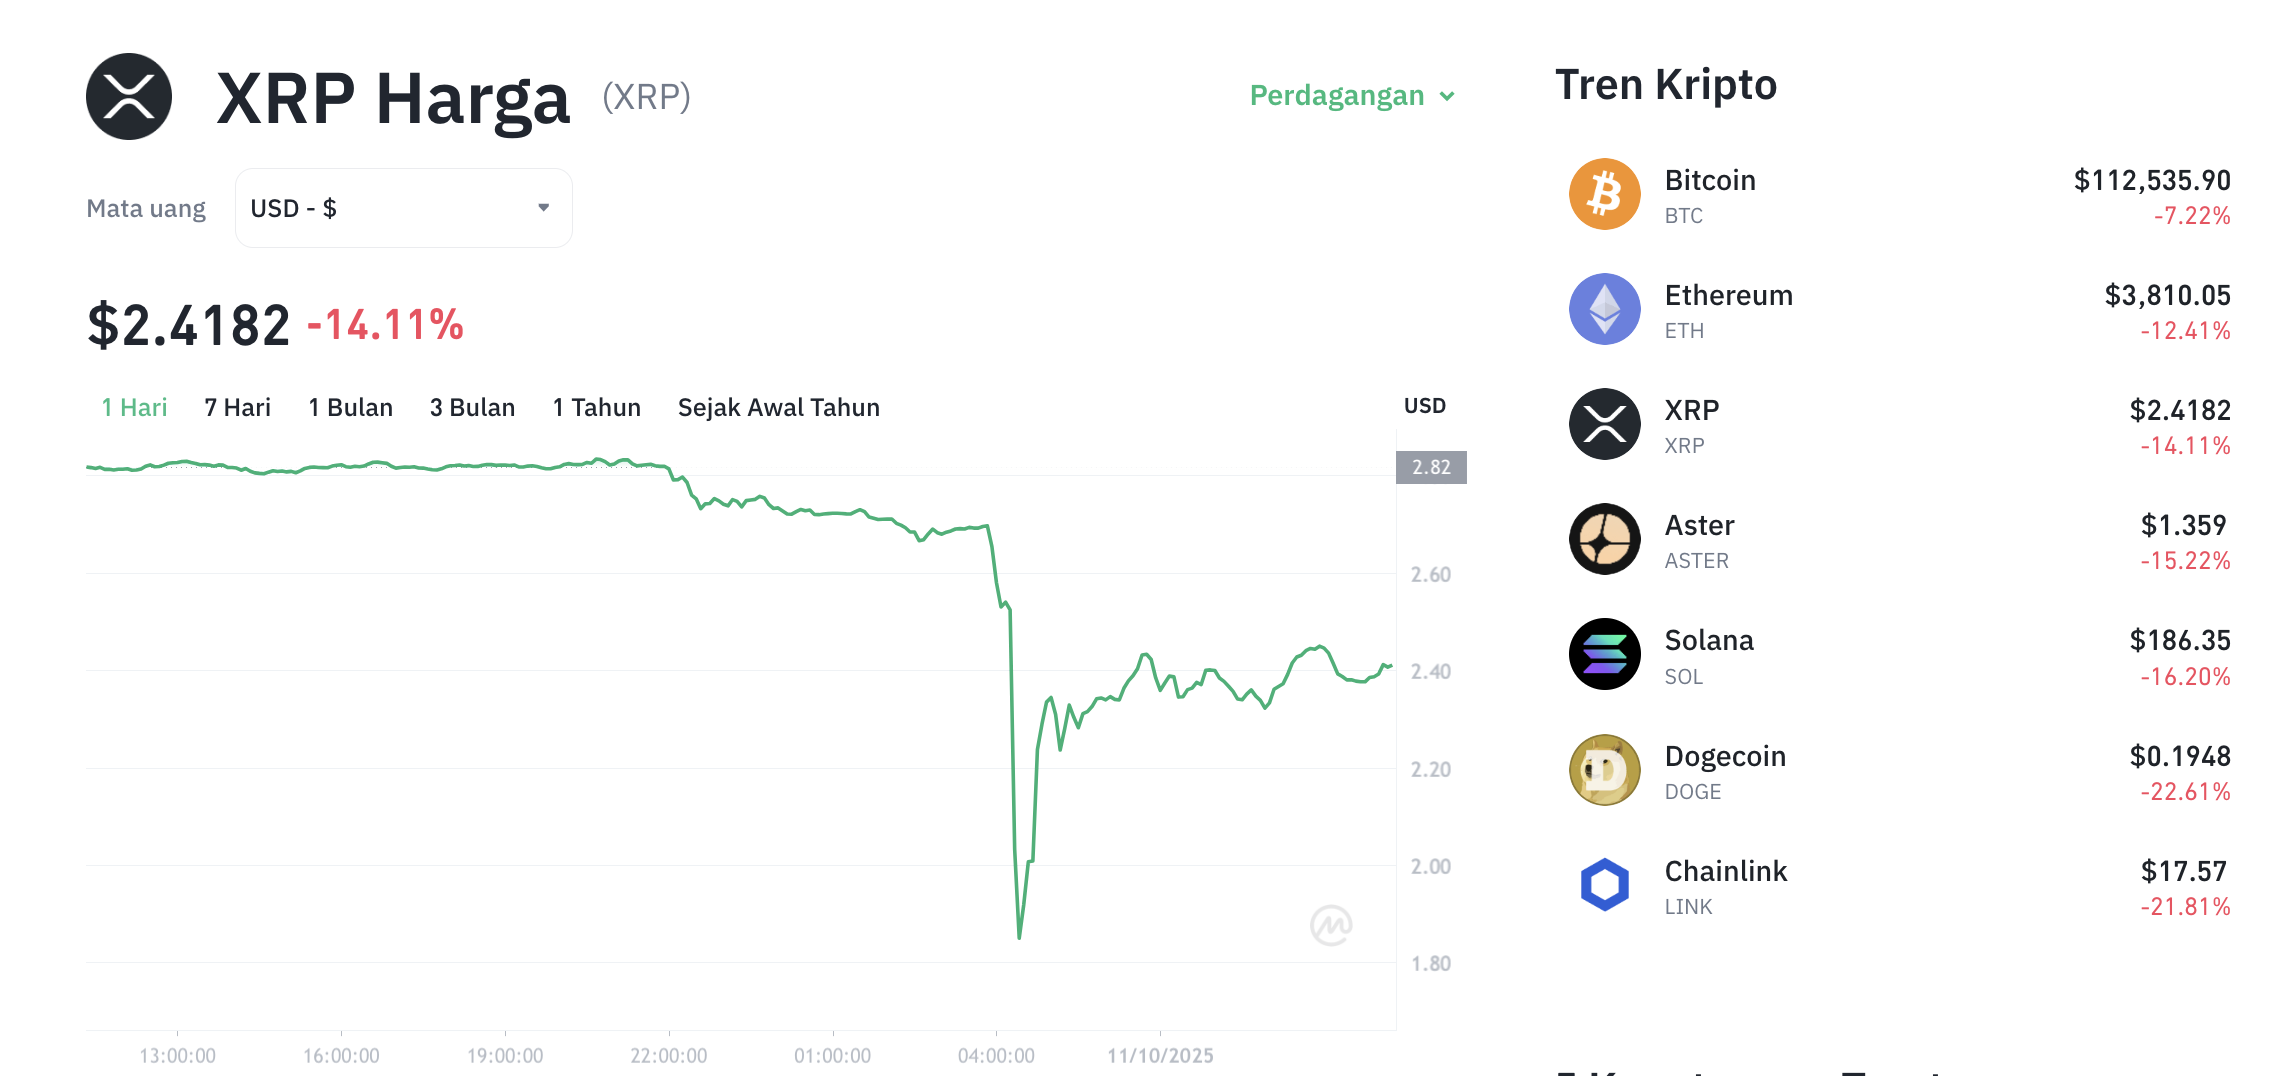The height and width of the screenshot is (1076, 2274).
Task: Click the Chainlink coin icon
Action: point(1604,885)
